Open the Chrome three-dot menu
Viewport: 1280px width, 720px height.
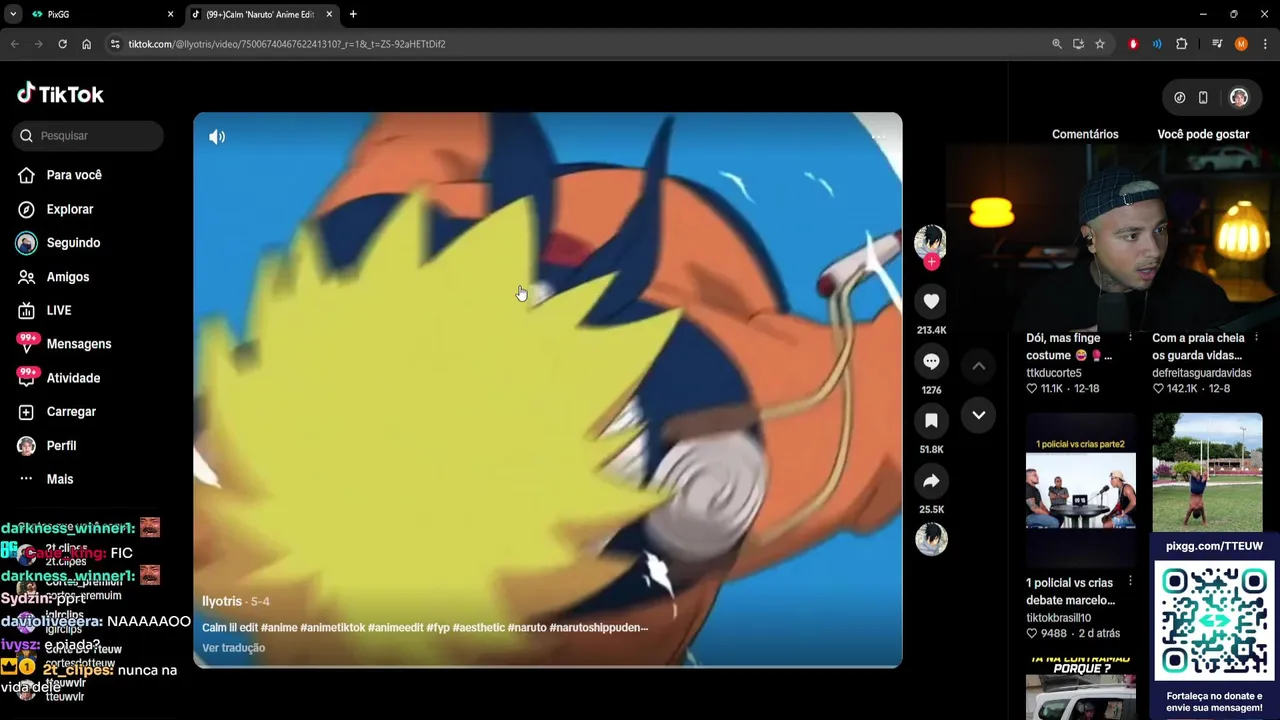pos(1265,44)
